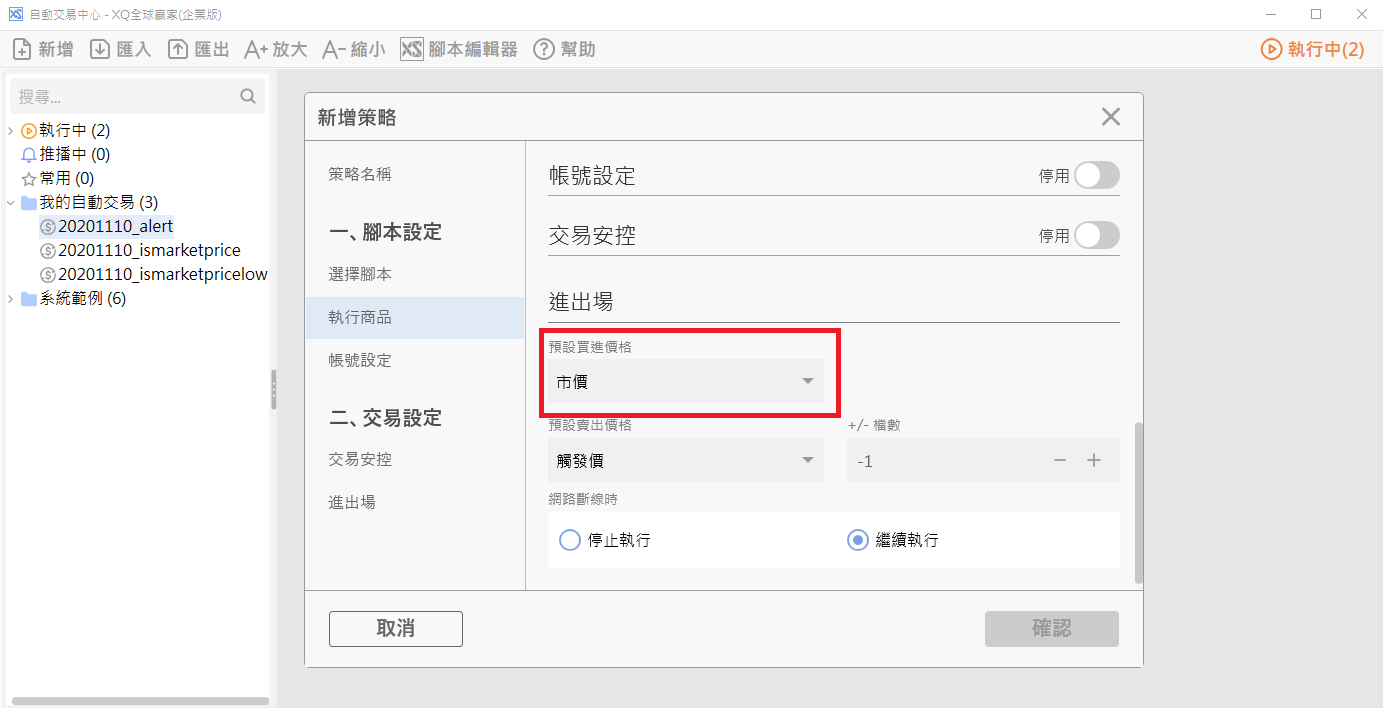Click the 匯出 export toolbar icon
Image resolution: width=1383 pixels, height=708 pixels.
click(178, 49)
